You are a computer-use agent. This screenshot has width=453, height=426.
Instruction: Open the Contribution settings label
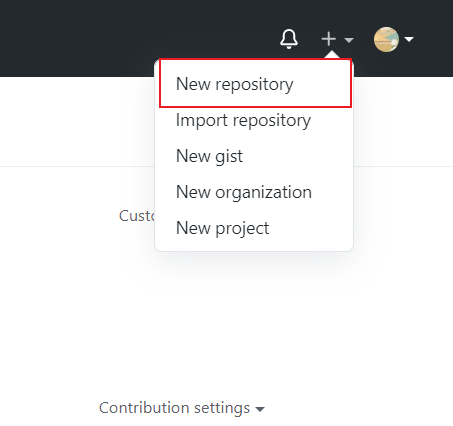click(x=174, y=408)
